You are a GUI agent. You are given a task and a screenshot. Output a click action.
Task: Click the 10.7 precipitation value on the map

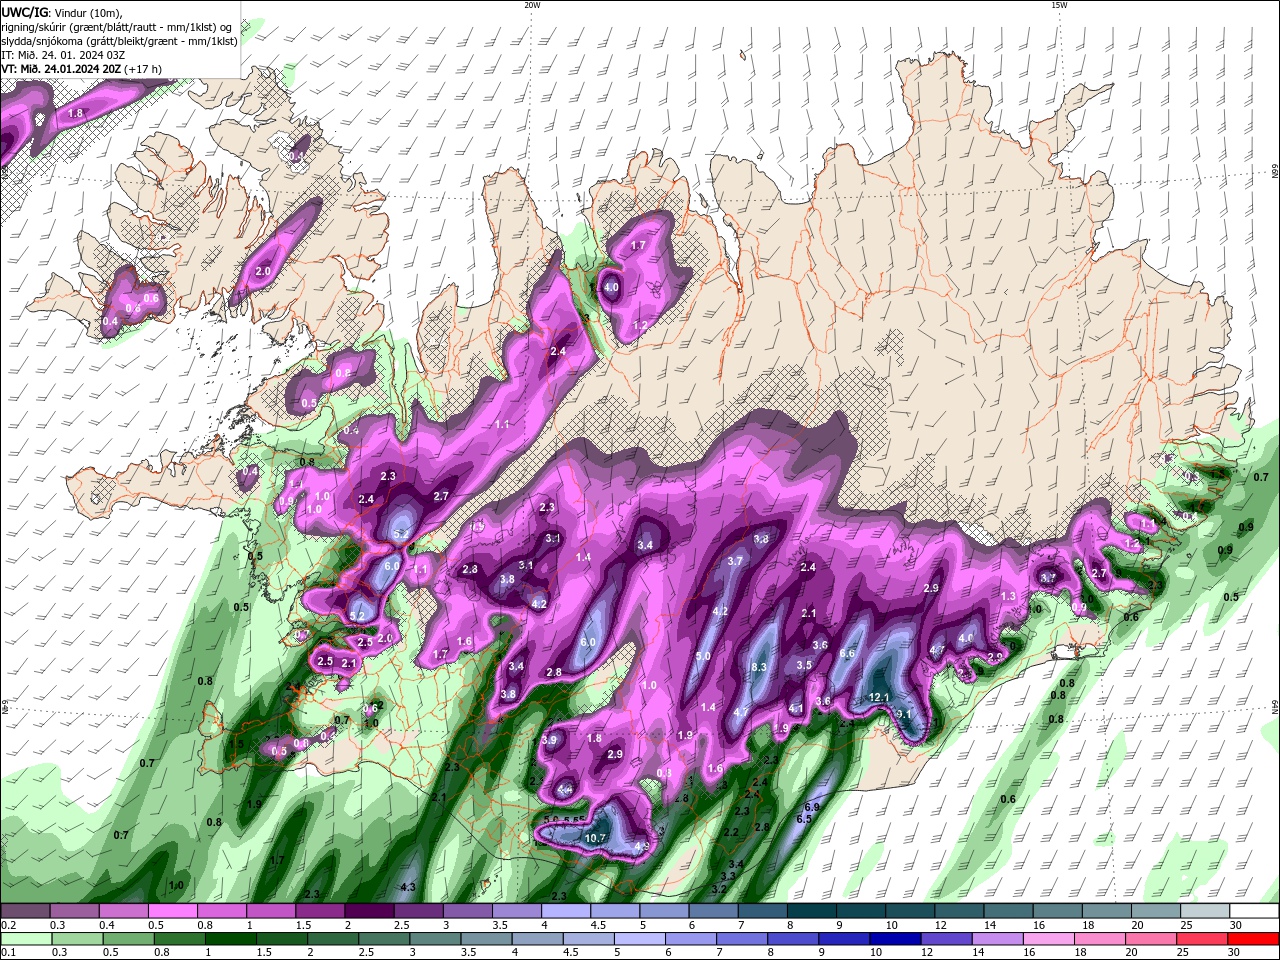point(595,838)
